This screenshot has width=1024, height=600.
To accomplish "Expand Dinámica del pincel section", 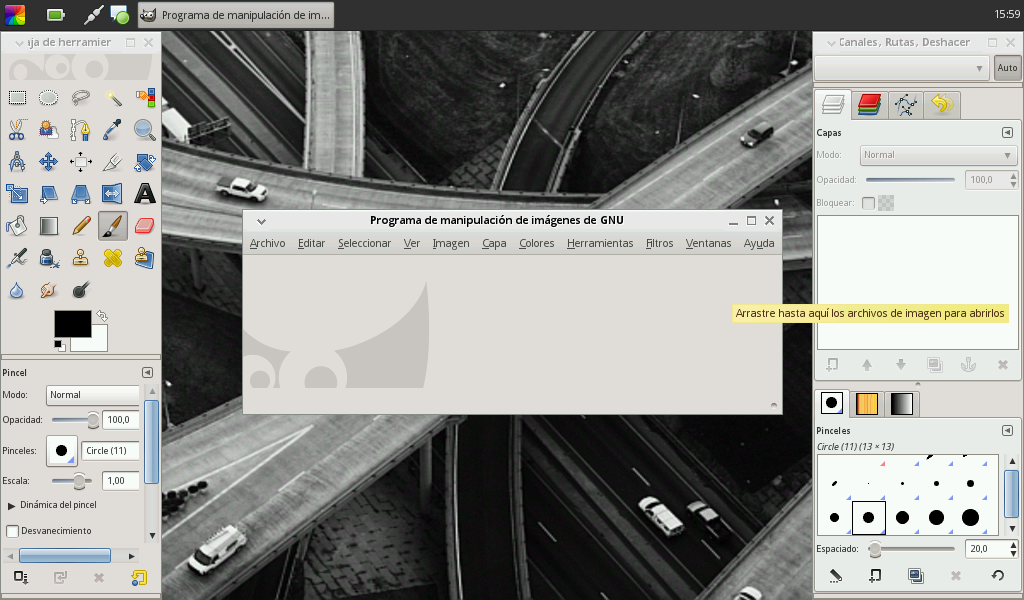I will (12, 505).
